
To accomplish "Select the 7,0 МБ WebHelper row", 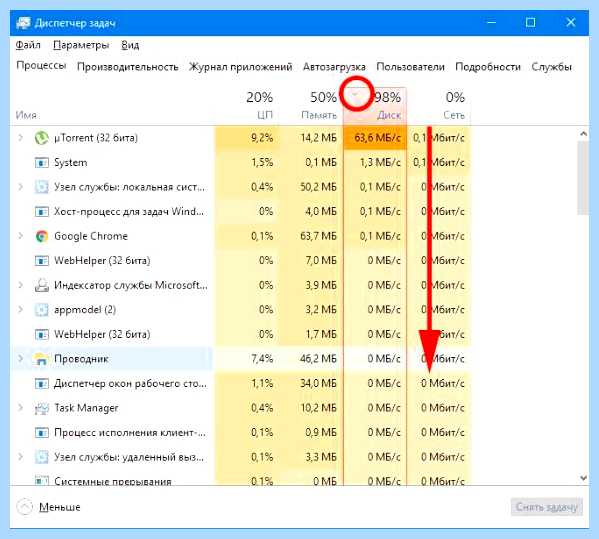I will click(241, 261).
